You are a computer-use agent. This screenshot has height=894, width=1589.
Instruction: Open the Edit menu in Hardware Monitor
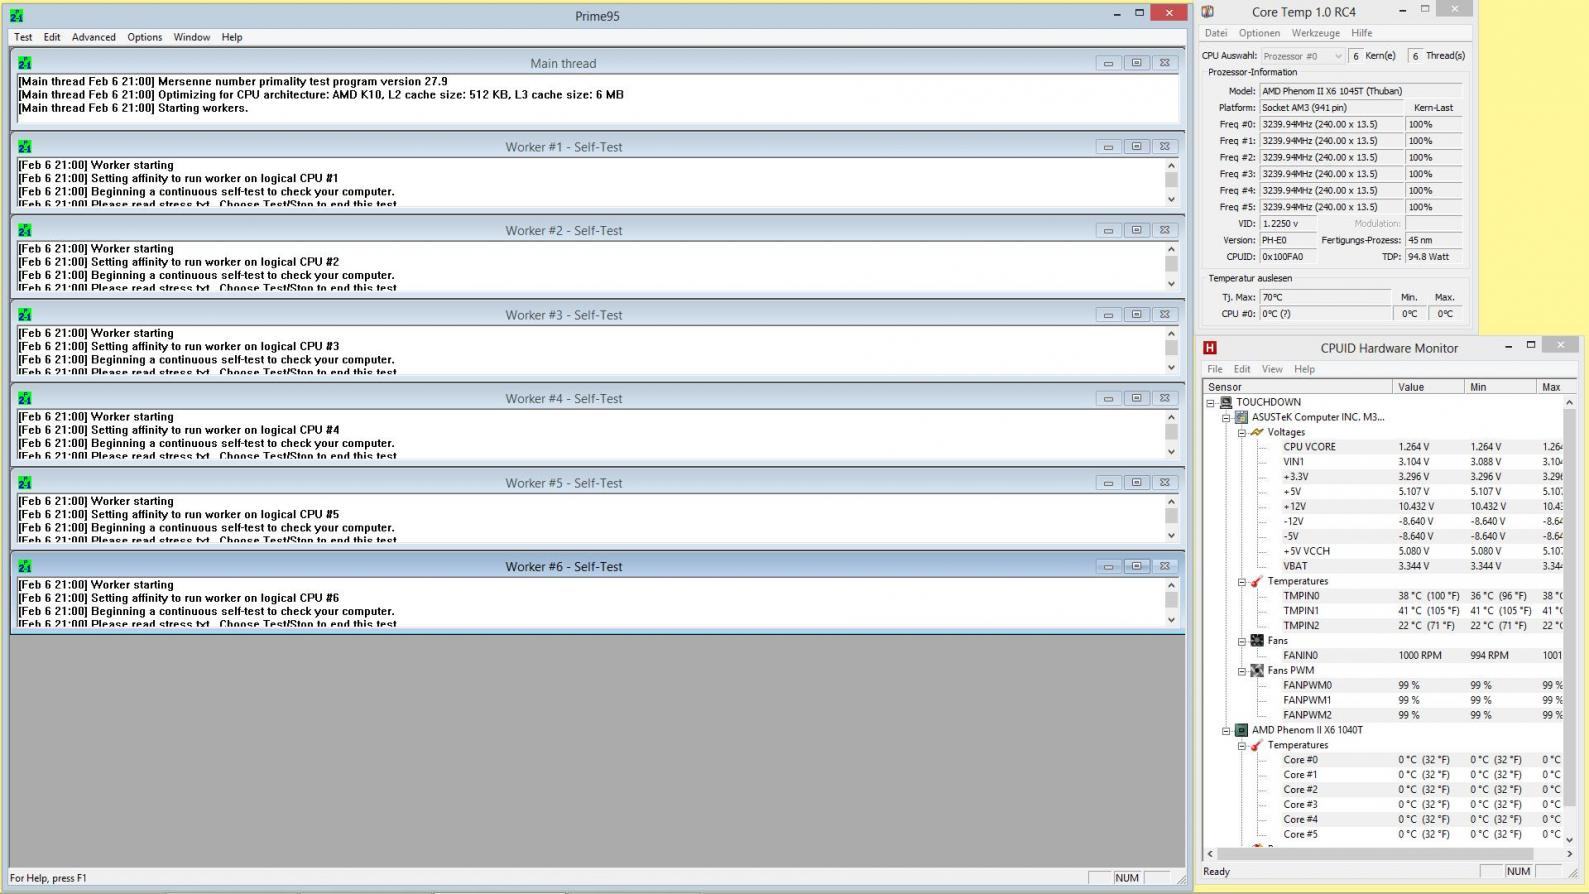pos(1242,369)
